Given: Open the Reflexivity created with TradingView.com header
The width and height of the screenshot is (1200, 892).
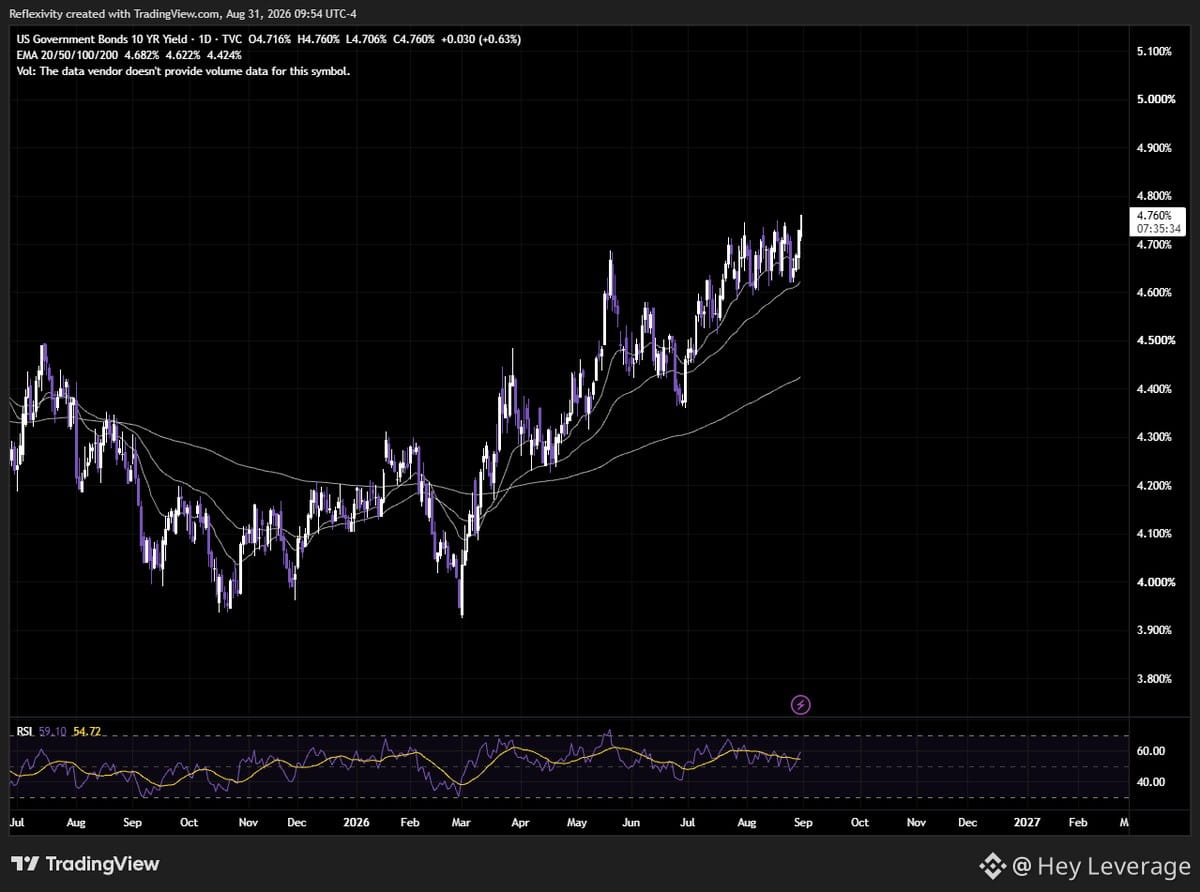Looking at the screenshot, I should click(x=182, y=12).
